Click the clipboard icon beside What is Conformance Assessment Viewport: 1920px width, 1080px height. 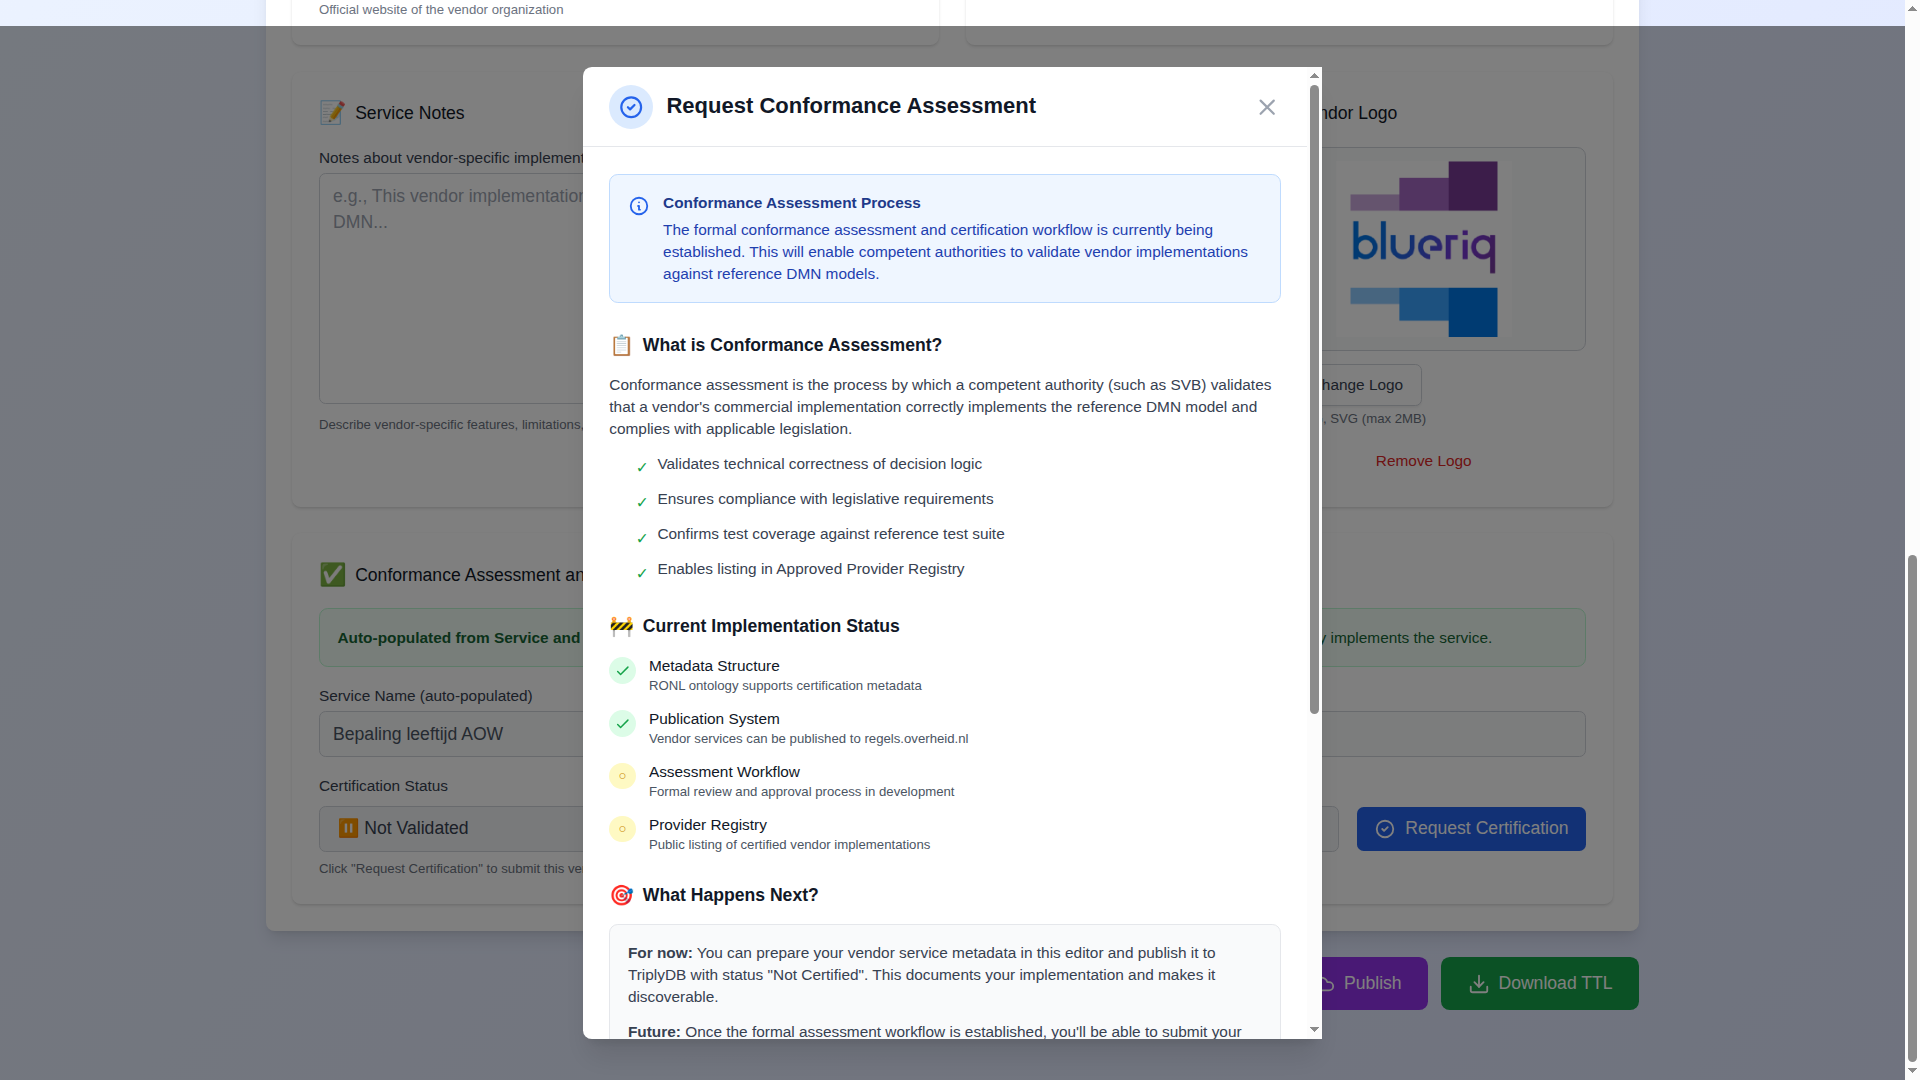tap(621, 345)
